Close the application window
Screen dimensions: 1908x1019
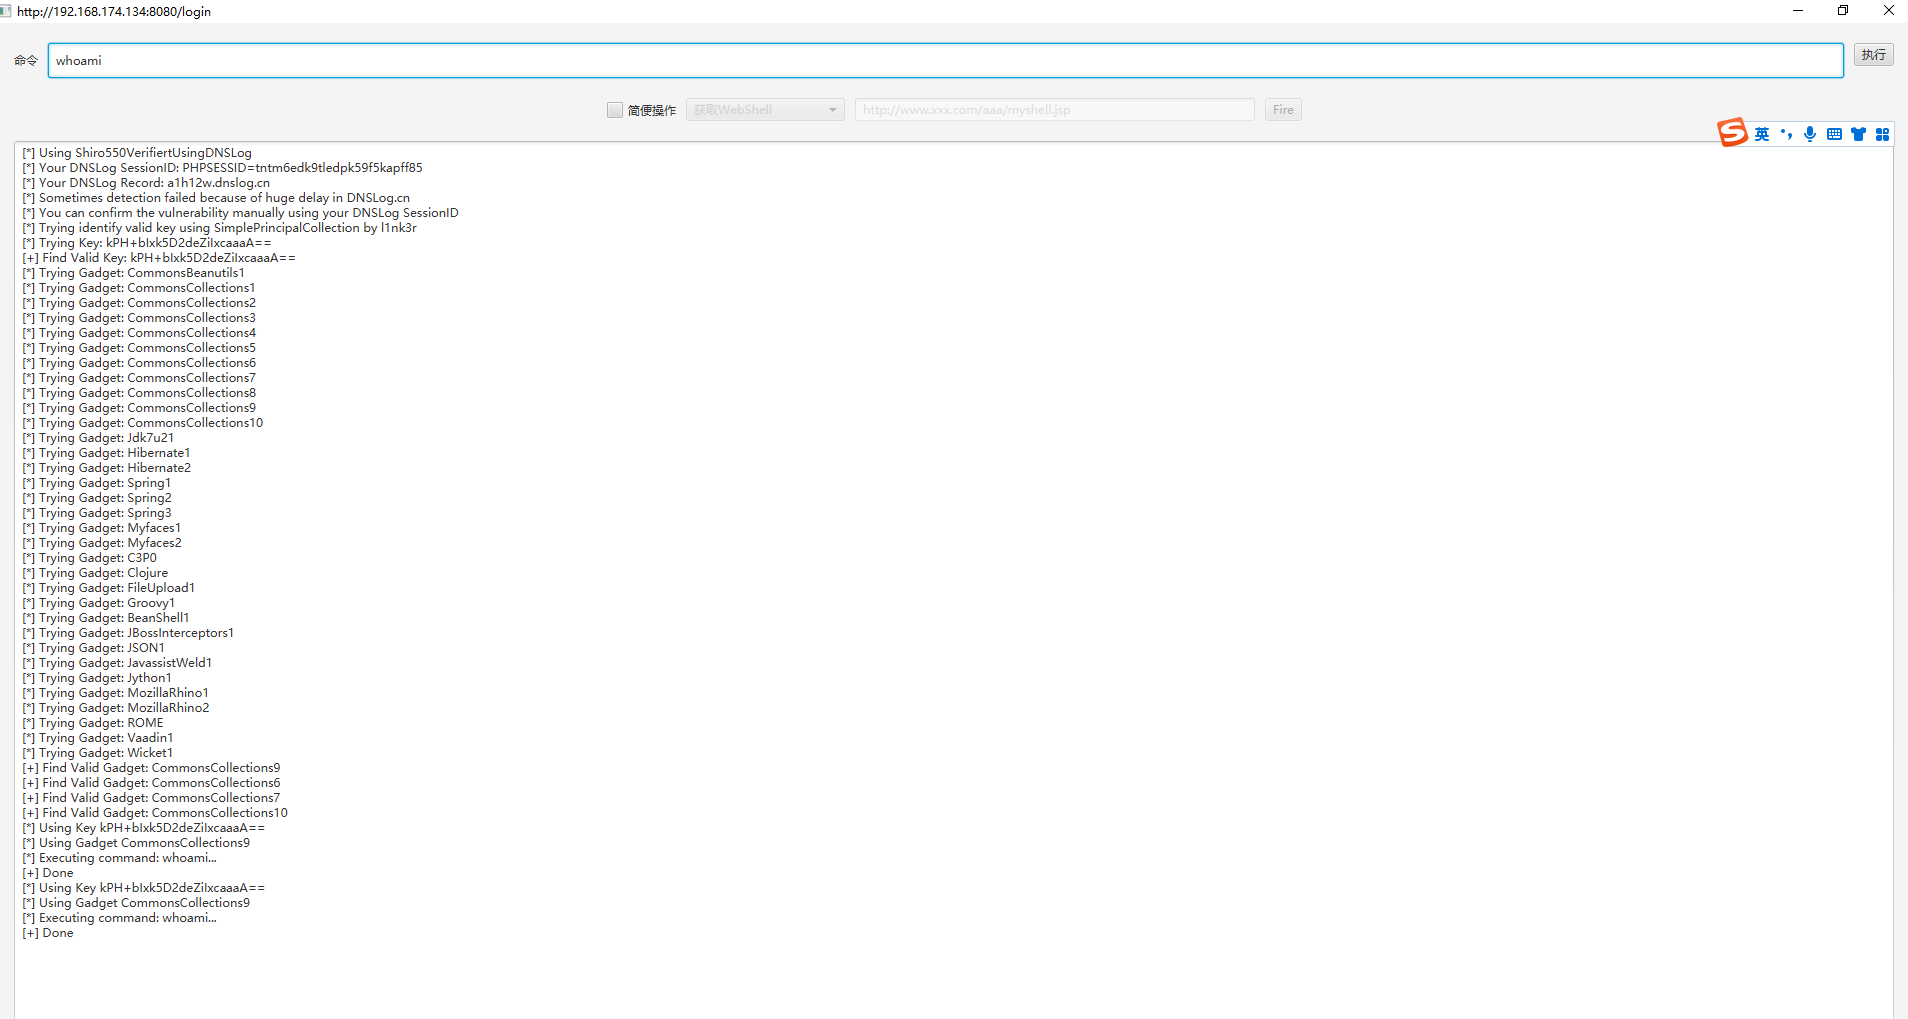[1888, 11]
